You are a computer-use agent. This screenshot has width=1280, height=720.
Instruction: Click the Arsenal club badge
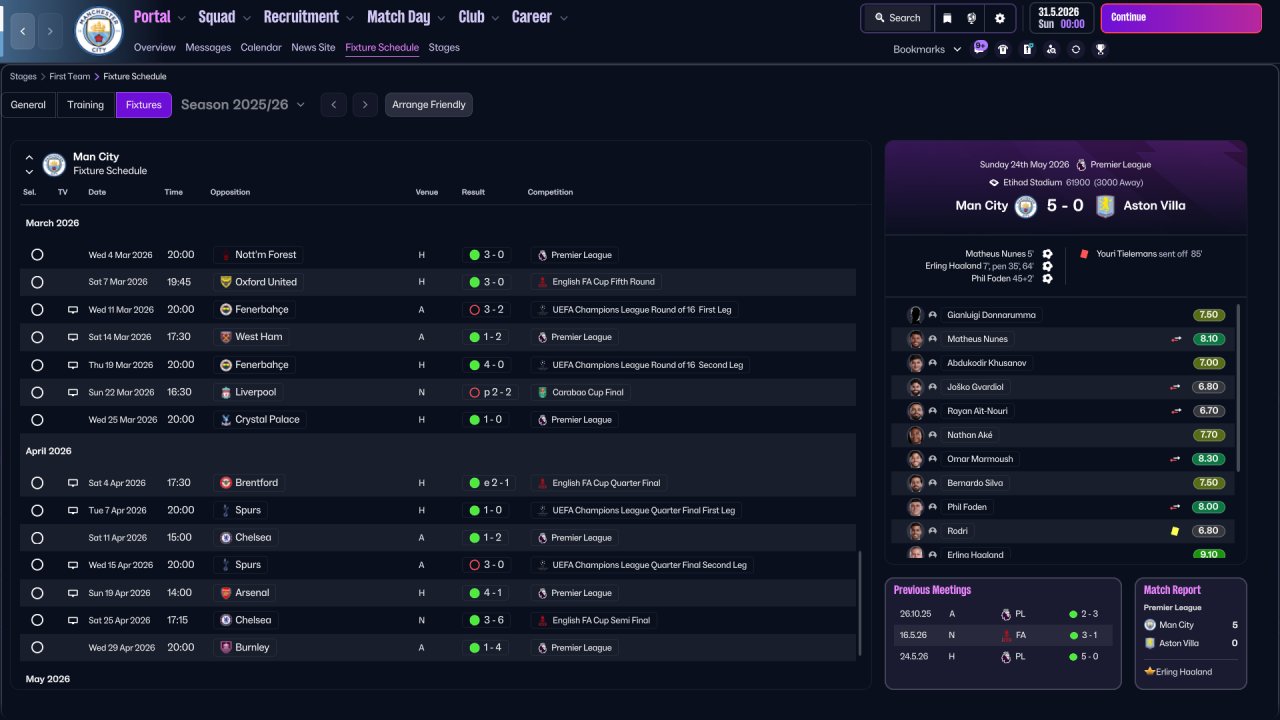tap(226, 593)
